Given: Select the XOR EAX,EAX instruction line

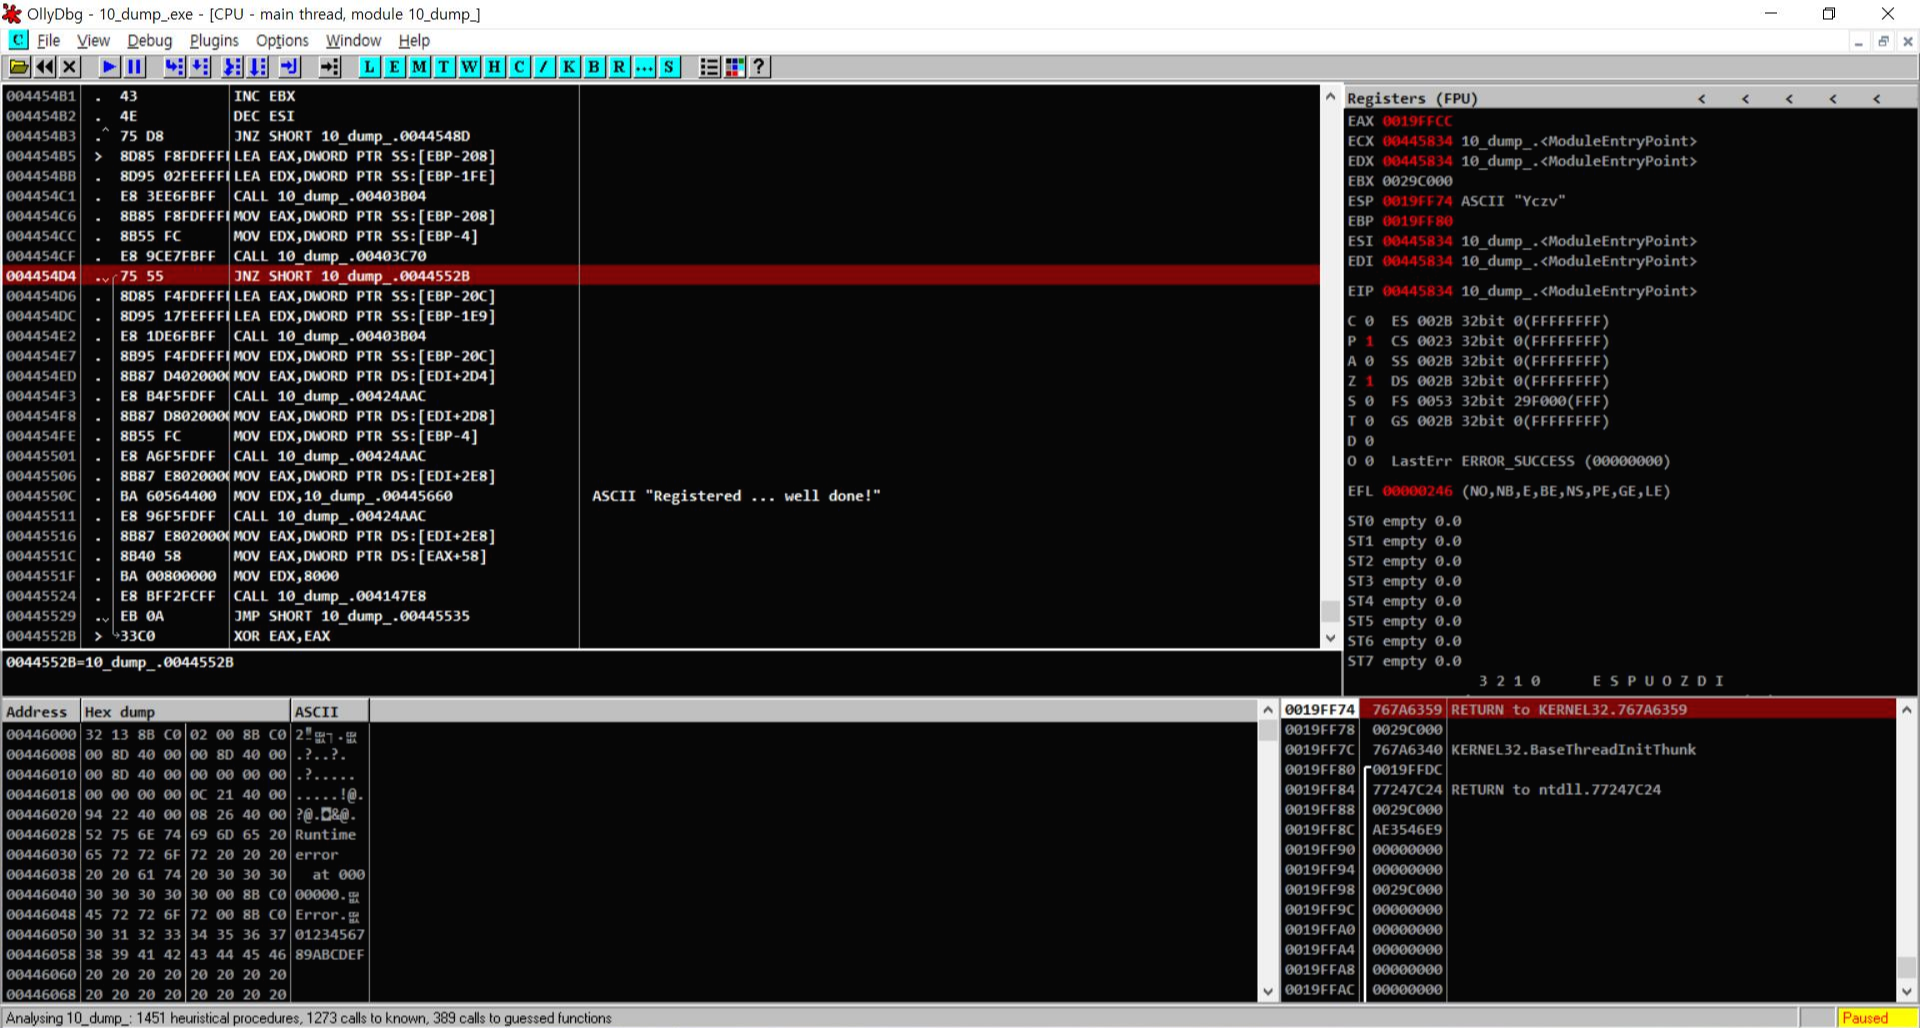Looking at the screenshot, I should 660,636.
